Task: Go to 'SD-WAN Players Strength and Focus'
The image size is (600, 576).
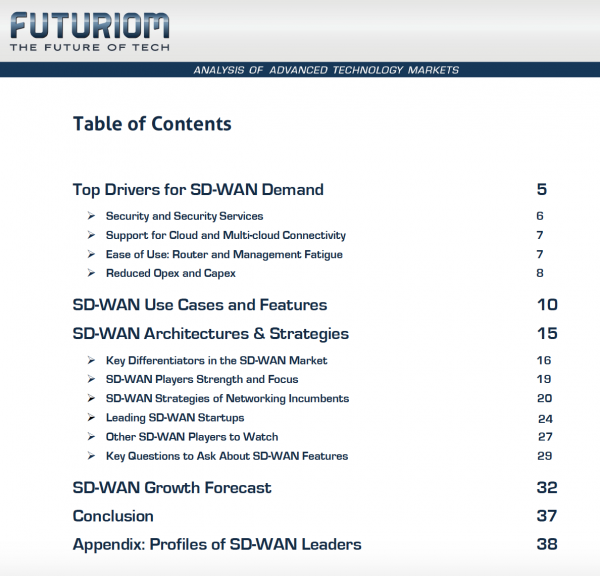Action: [x=202, y=379]
